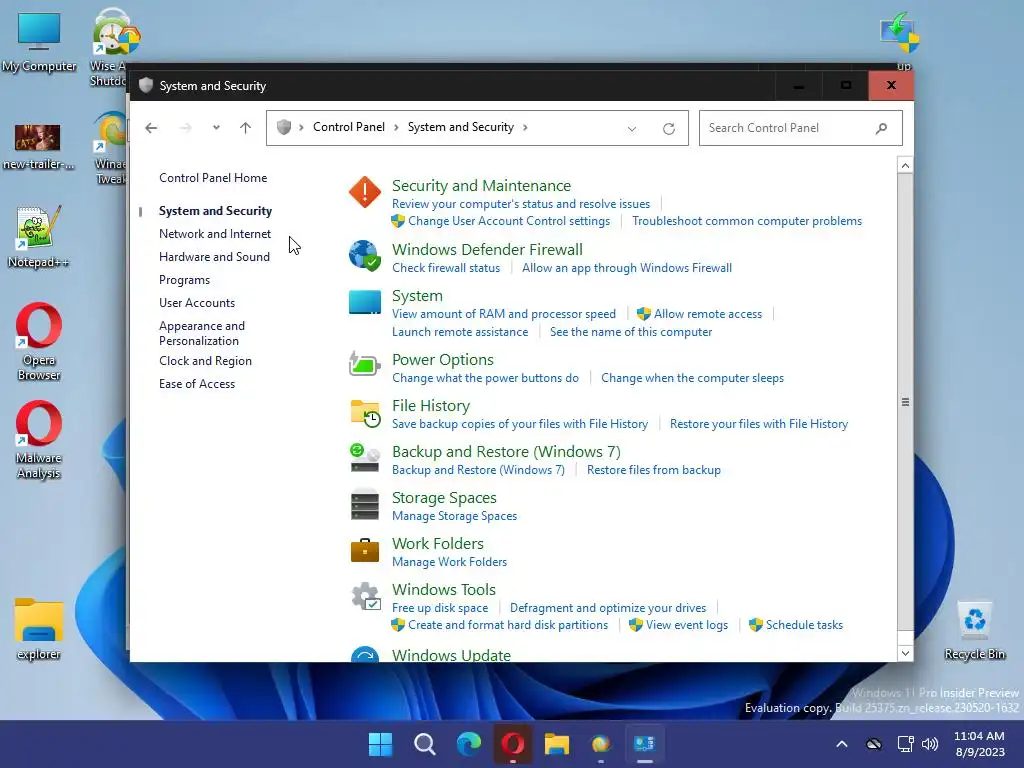This screenshot has width=1024, height=768.
Task: Click the Control Panel taskbar icon
Action: 645,743
